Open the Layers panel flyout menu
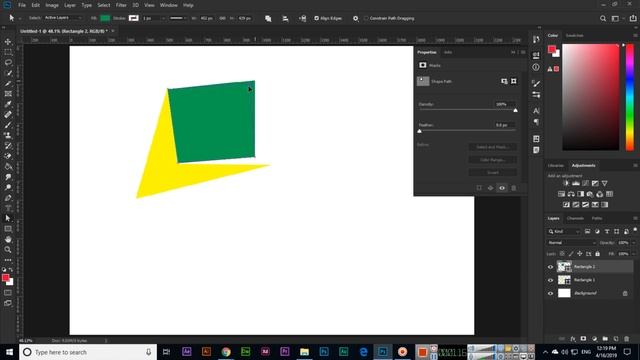640x360 pixels. point(636,218)
